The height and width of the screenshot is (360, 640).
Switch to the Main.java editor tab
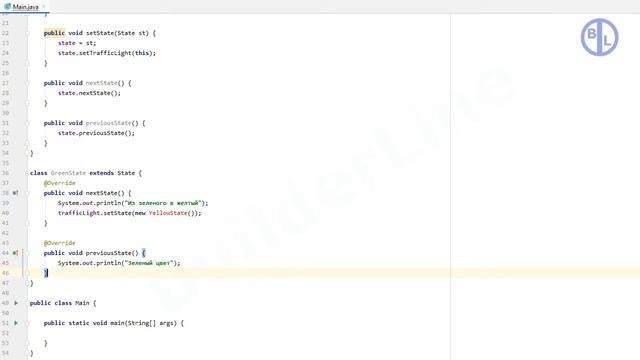tap(25, 7)
